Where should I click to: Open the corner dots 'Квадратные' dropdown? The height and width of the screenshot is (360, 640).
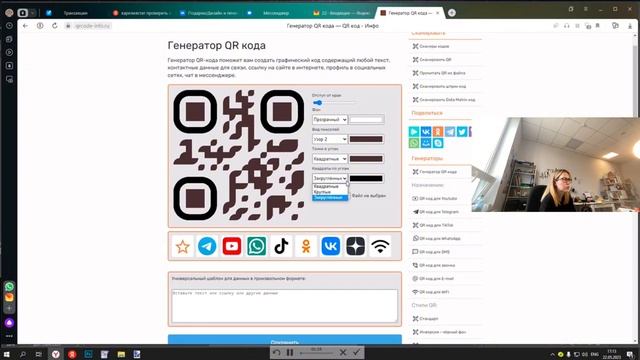(x=330, y=159)
